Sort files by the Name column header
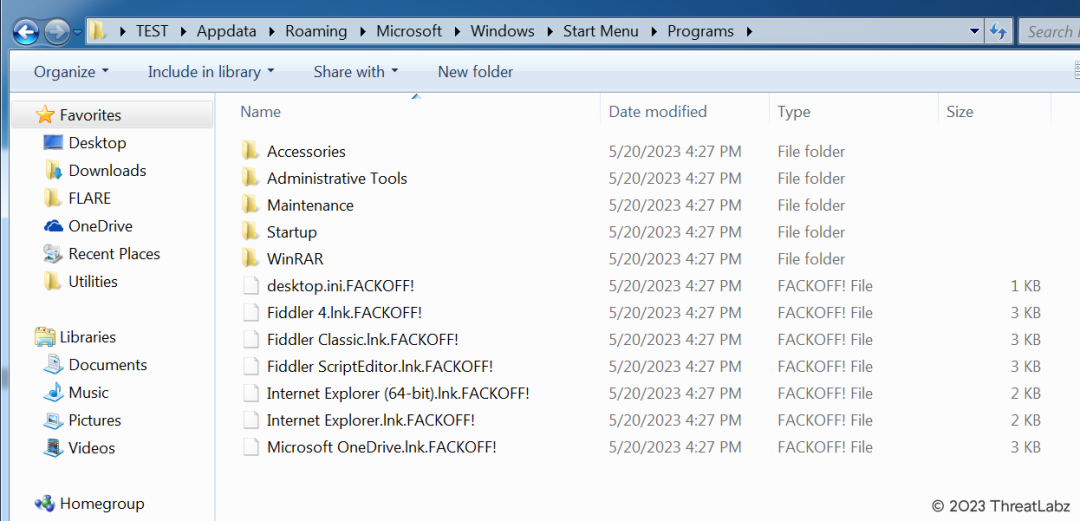Screen dimensions: 1080x521 (261, 112)
